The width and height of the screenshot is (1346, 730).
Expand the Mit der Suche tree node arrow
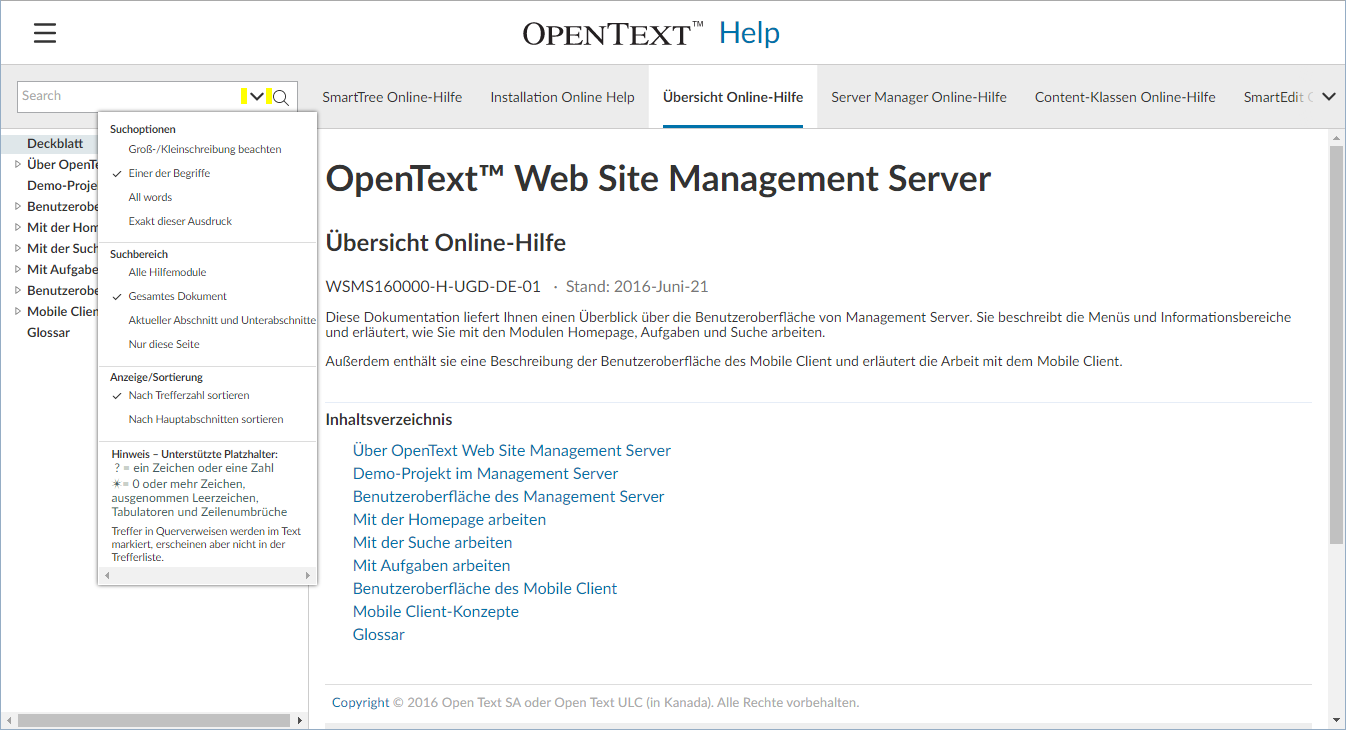(17, 248)
